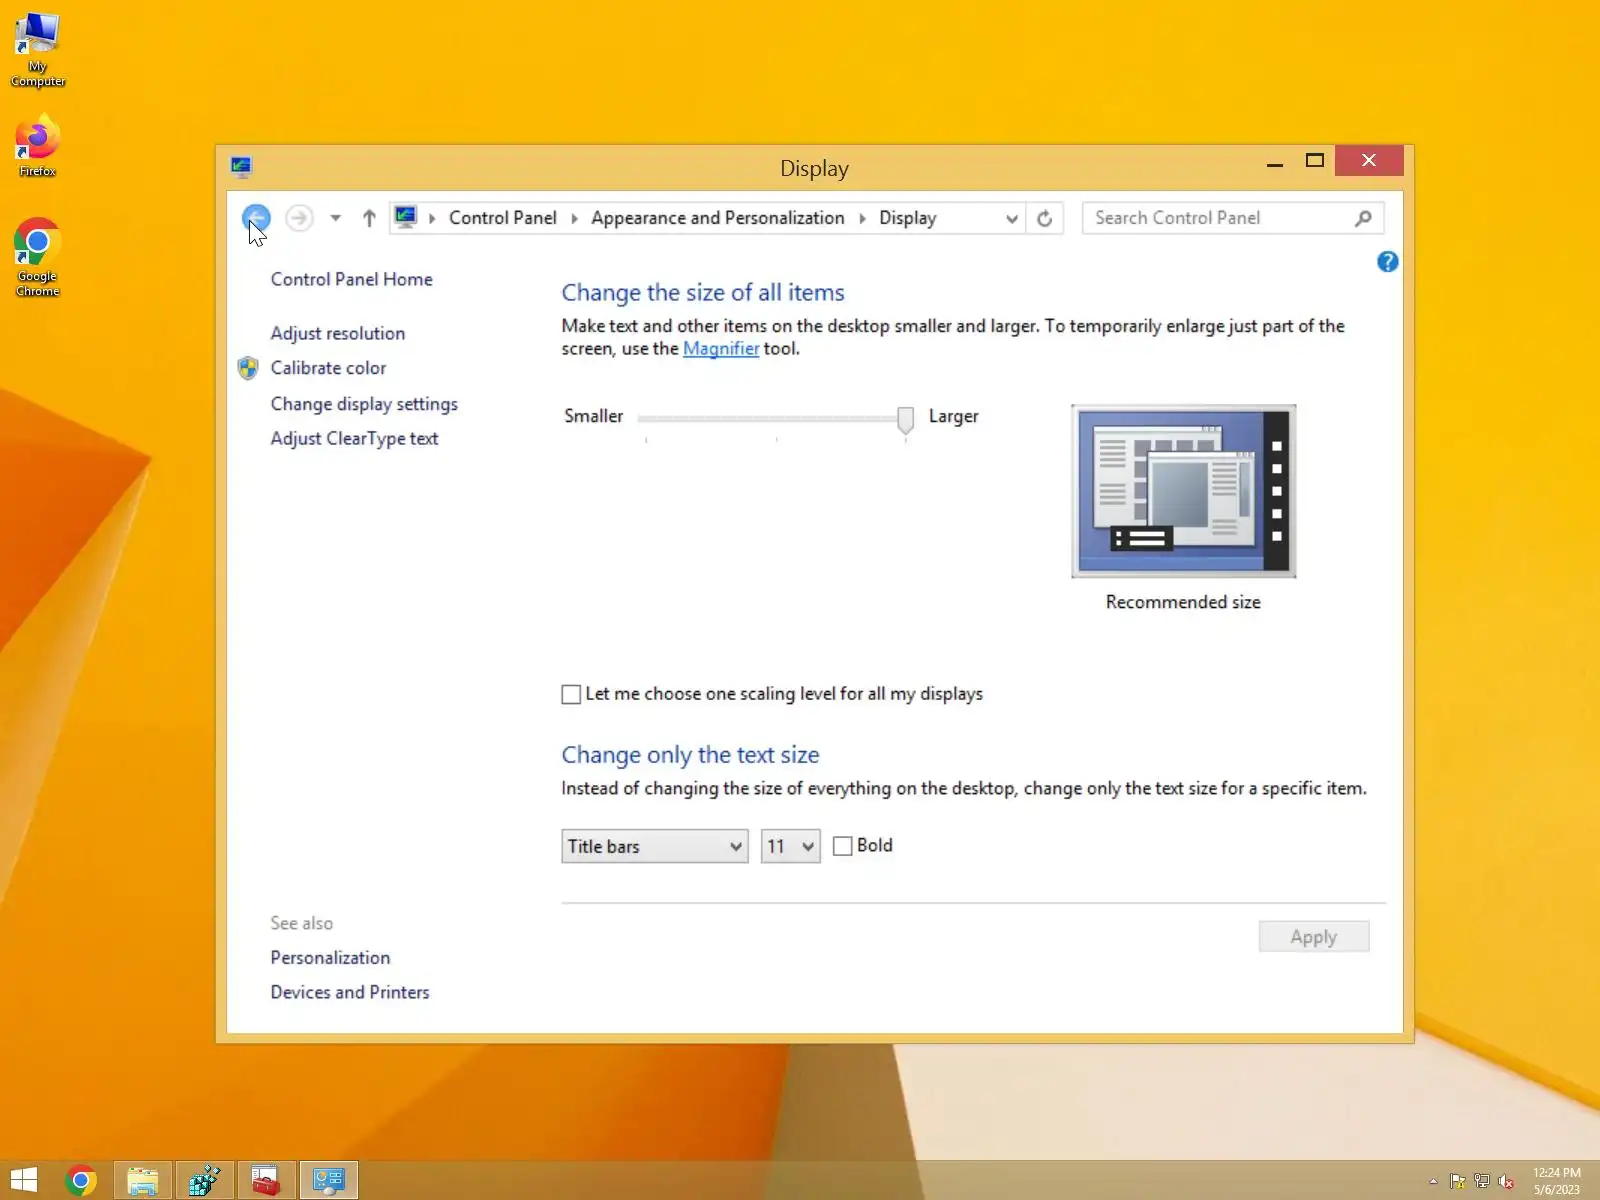Click the muted volume icon in the tray
Viewport: 1600px width, 1200px height.
(x=1506, y=1181)
